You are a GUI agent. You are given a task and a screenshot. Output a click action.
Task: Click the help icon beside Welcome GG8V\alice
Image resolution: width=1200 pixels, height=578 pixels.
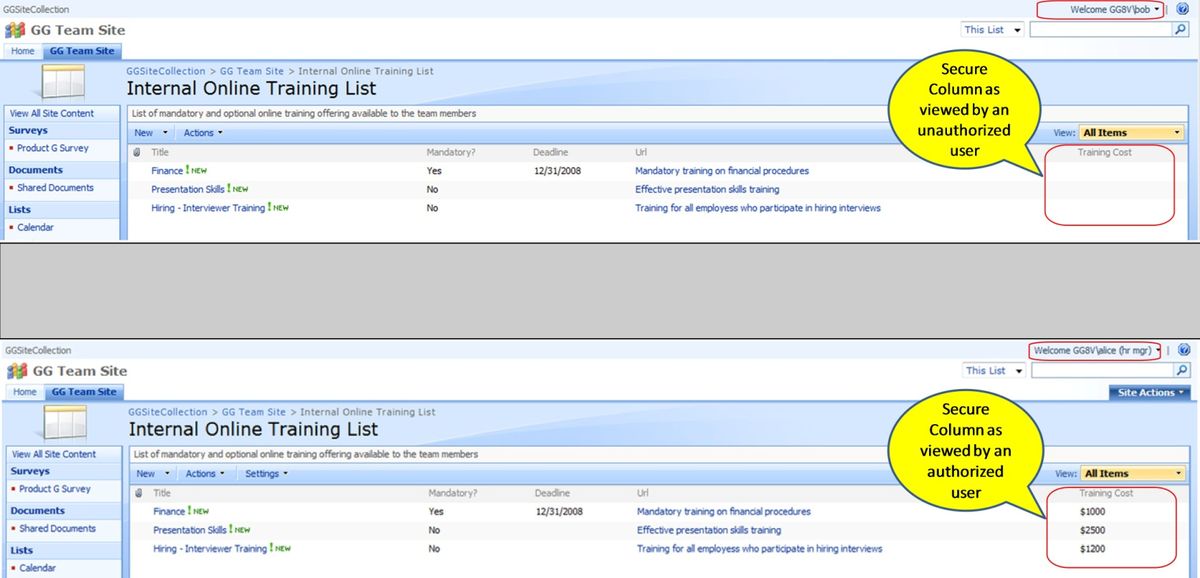point(1184,351)
